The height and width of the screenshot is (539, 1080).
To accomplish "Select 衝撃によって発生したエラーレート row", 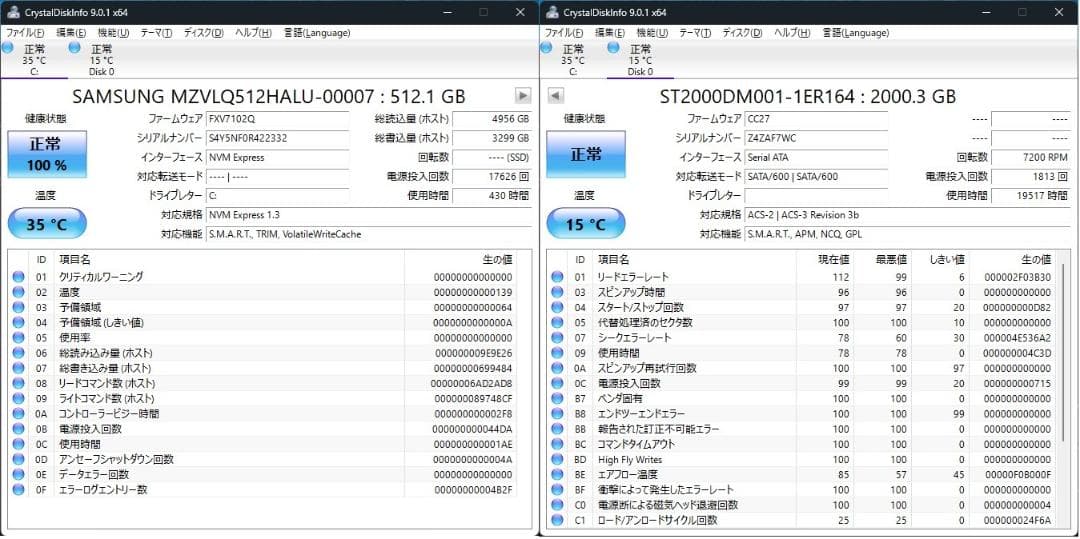I will pos(802,489).
